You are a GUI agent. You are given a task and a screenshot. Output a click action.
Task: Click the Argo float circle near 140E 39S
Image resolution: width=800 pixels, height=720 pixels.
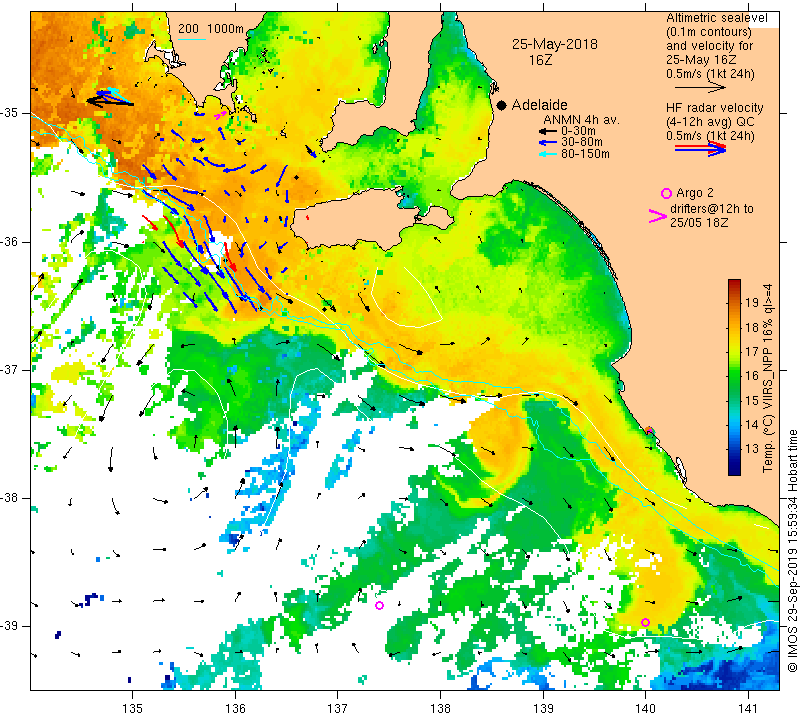645,623
